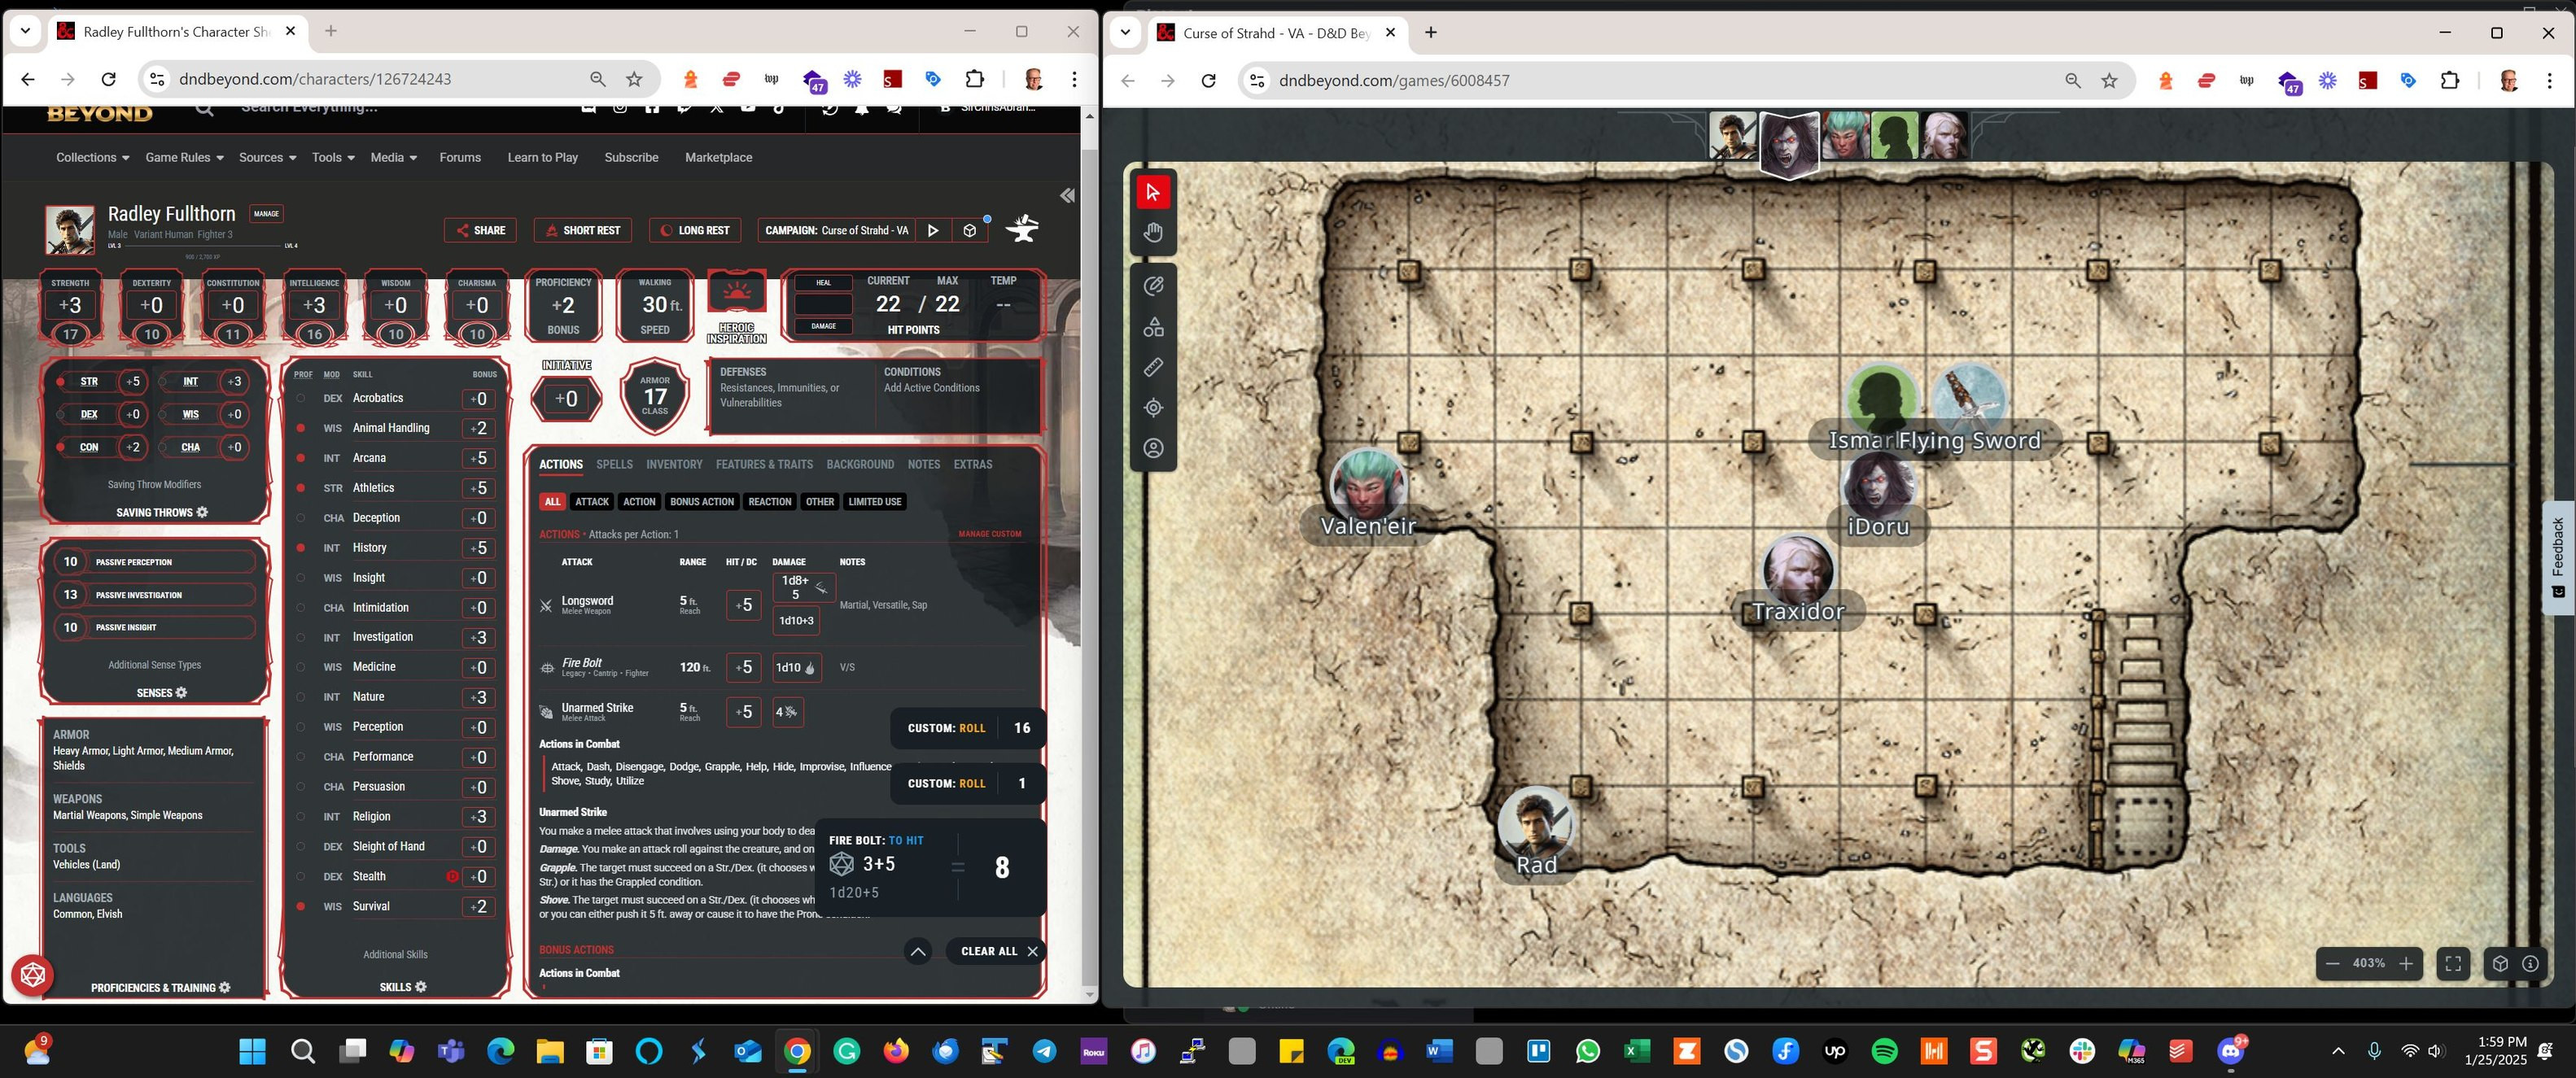This screenshot has width=2576, height=1078.
Task: Collapse the dice roll results panel
Action: point(917,951)
